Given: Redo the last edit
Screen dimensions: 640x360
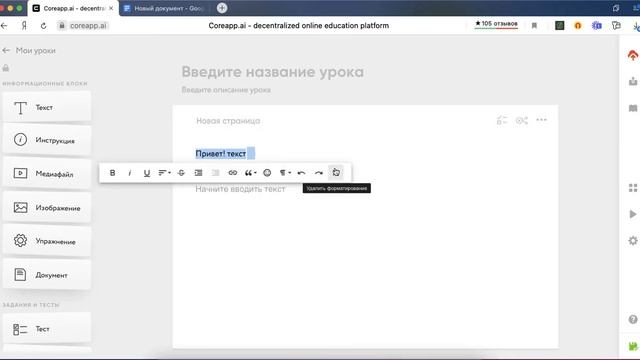Looking at the screenshot, I should click(x=319, y=173).
